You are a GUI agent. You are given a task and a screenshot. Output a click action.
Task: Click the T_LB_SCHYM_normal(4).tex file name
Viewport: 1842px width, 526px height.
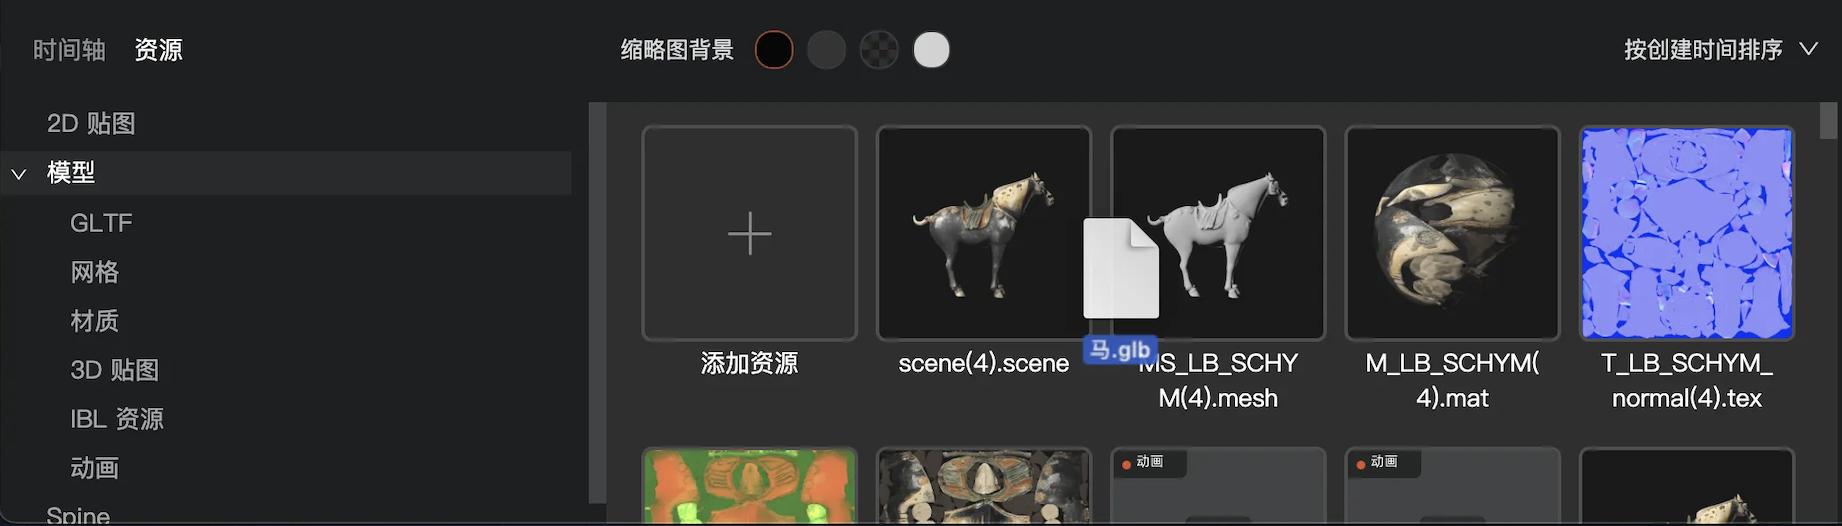tap(1687, 380)
